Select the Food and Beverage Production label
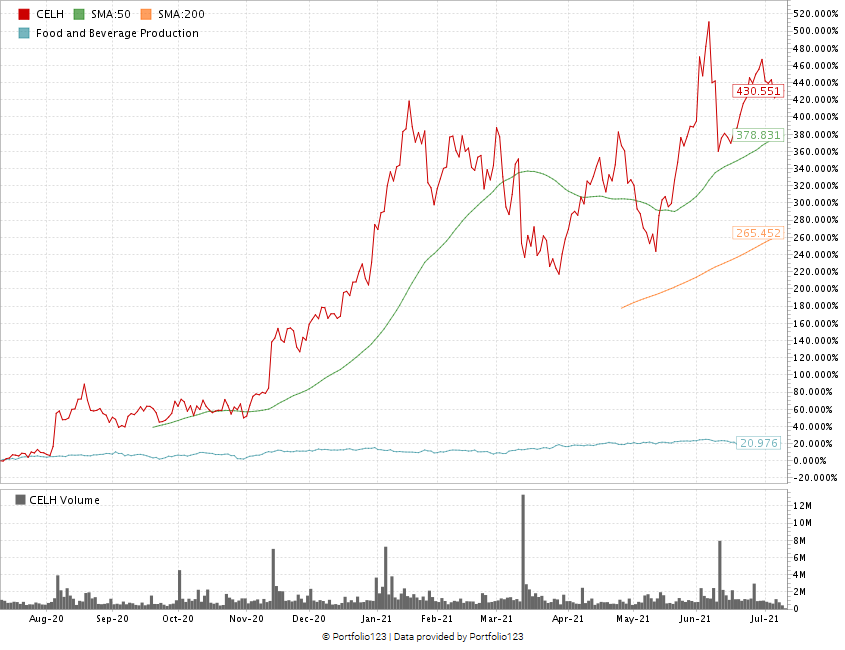 point(117,33)
